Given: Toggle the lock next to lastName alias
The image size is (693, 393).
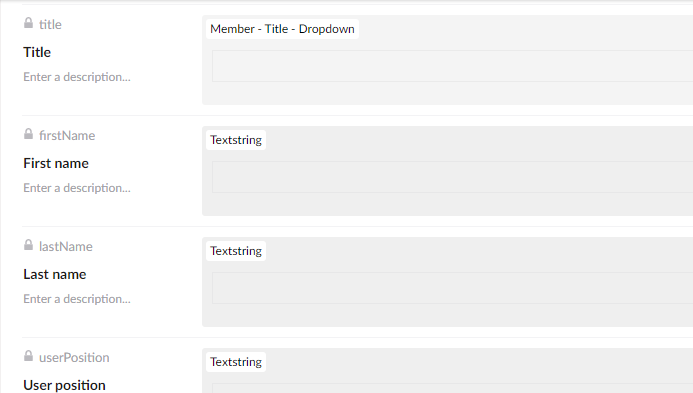Looking at the screenshot, I should pos(28,245).
